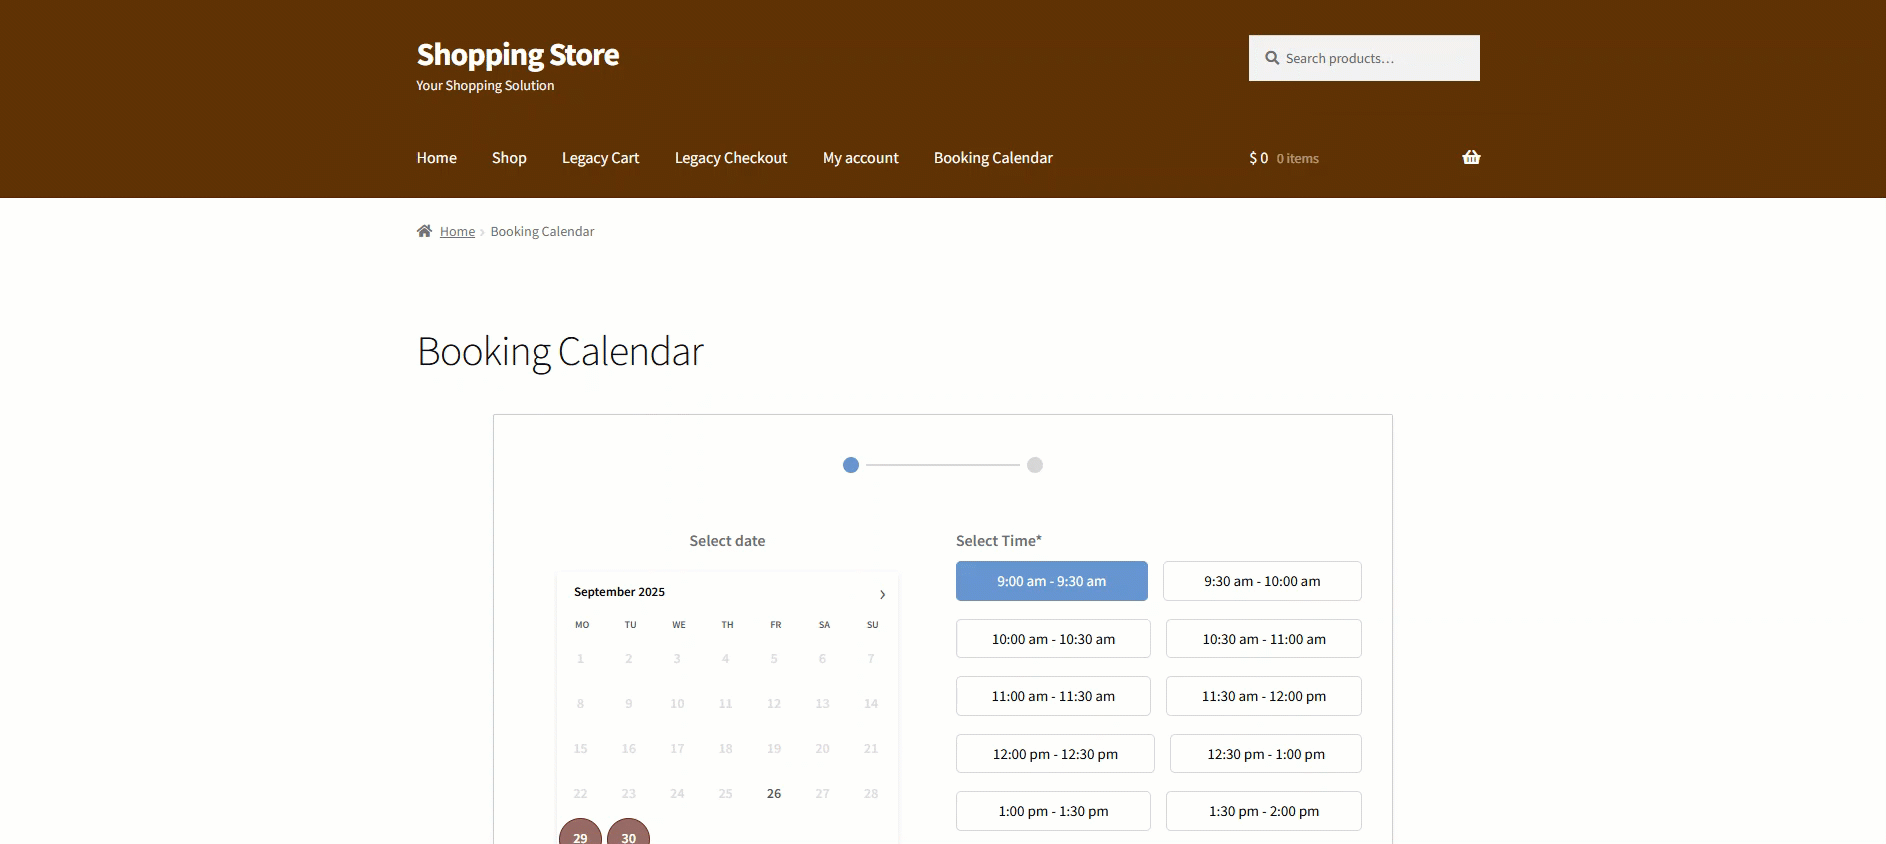Select the 1:30 pm - 2:00 pm slot
The width and height of the screenshot is (1886, 844).
(1263, 811)
